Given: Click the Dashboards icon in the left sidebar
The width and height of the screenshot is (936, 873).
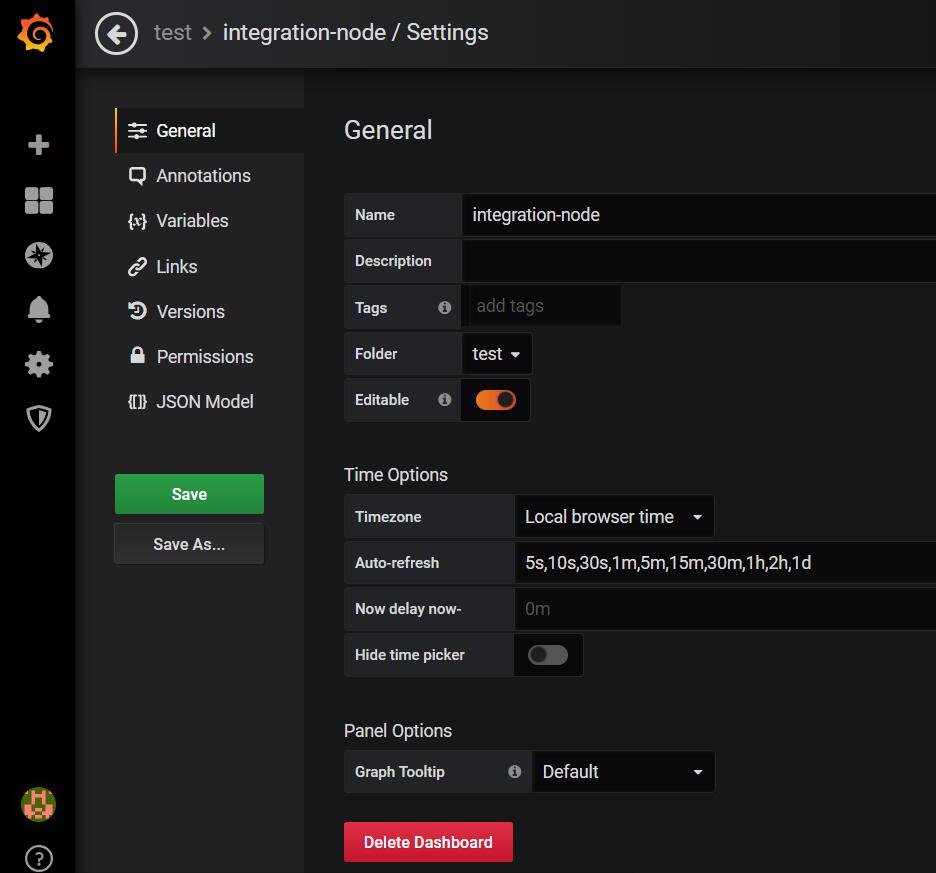Looking at the screenshot, I should point(38,200).
